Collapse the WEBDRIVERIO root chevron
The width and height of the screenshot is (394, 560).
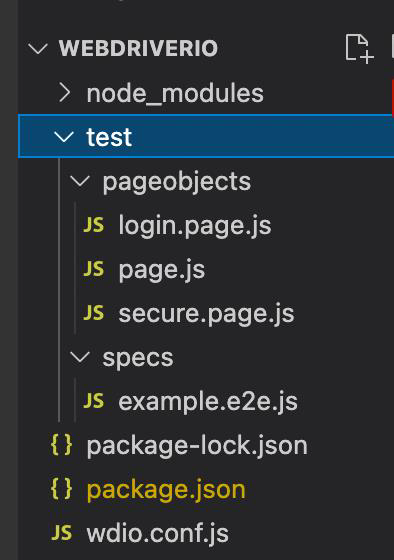pyautogui.click(x=38, y=49)
